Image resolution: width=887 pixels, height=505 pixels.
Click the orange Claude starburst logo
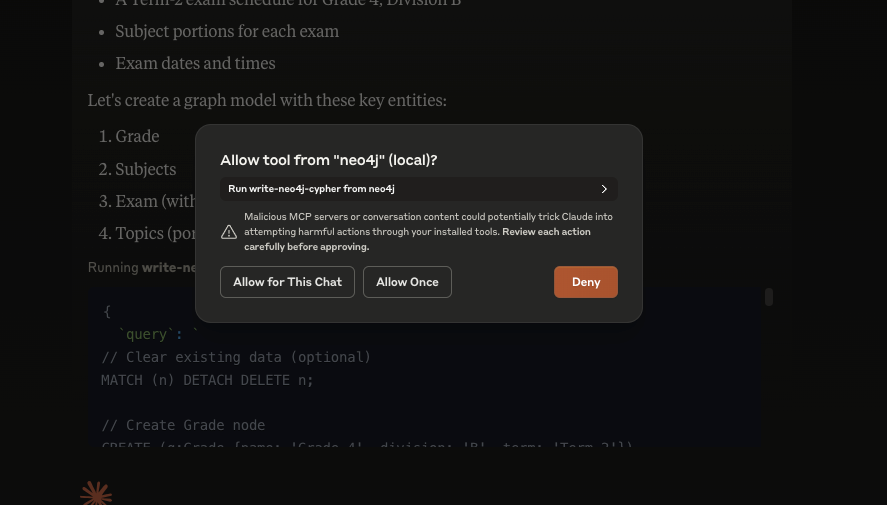click(96, 493)
